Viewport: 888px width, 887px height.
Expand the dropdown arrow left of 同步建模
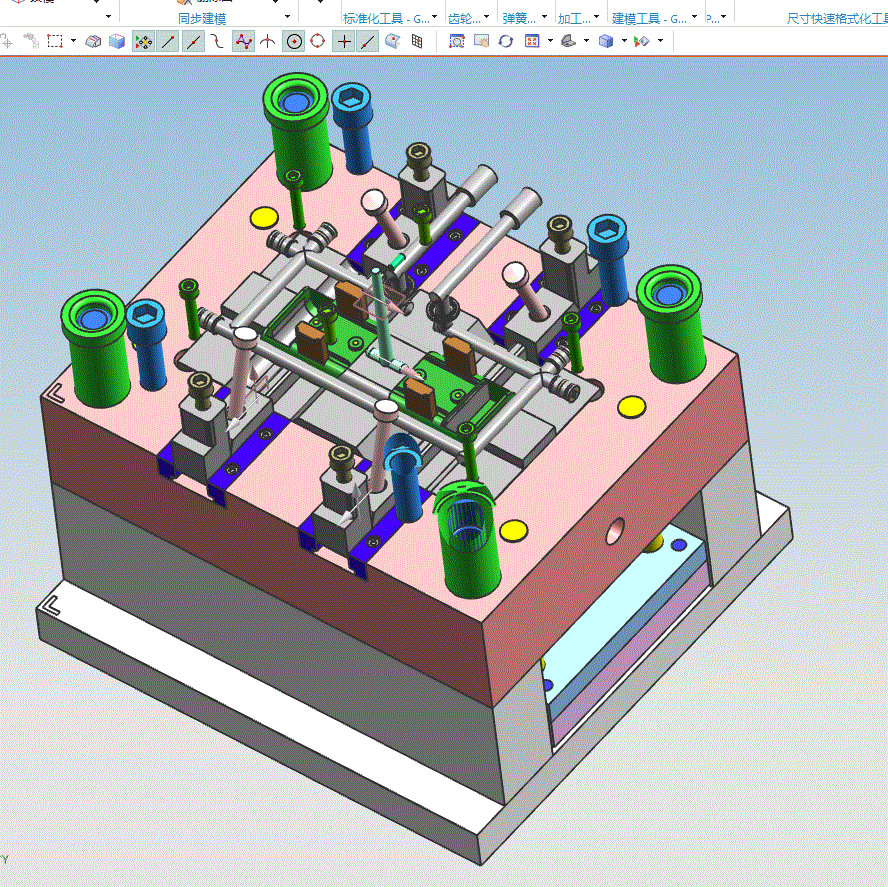[x=108, y=17]
